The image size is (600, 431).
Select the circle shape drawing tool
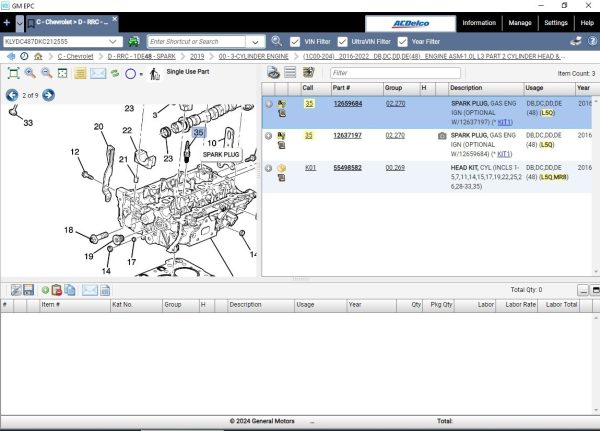pos(130,73)
